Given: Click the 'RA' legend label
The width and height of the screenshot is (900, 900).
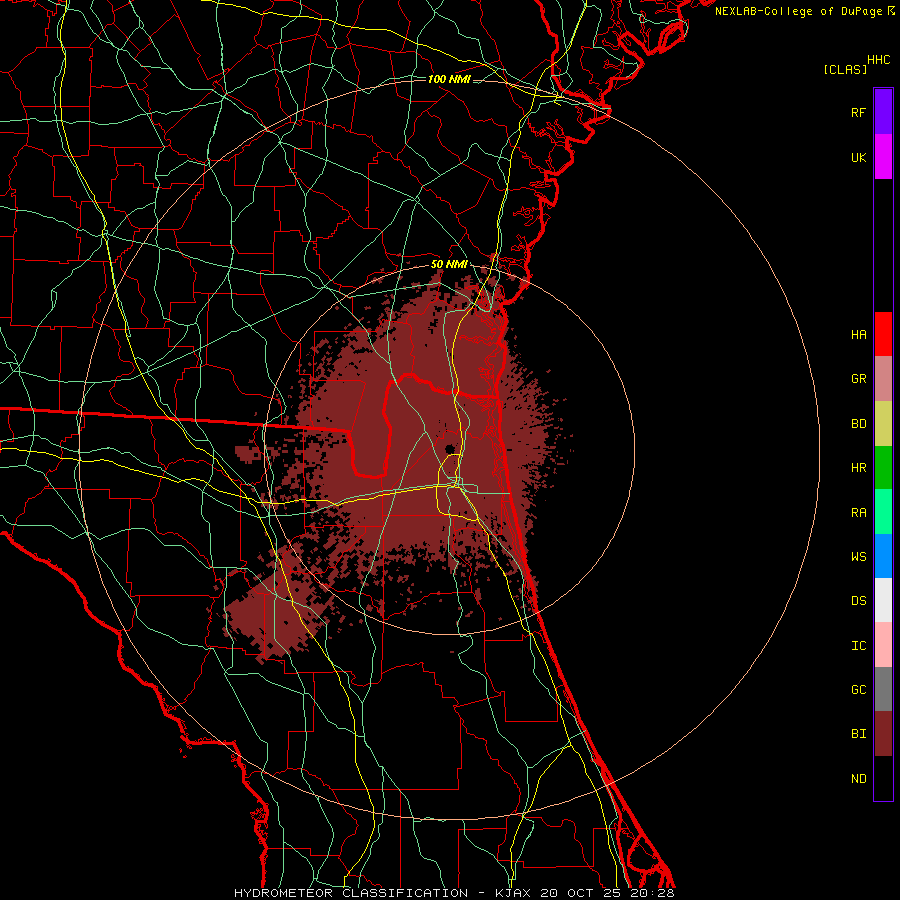Looking at the screenshot, I should (x=858, y=512).
